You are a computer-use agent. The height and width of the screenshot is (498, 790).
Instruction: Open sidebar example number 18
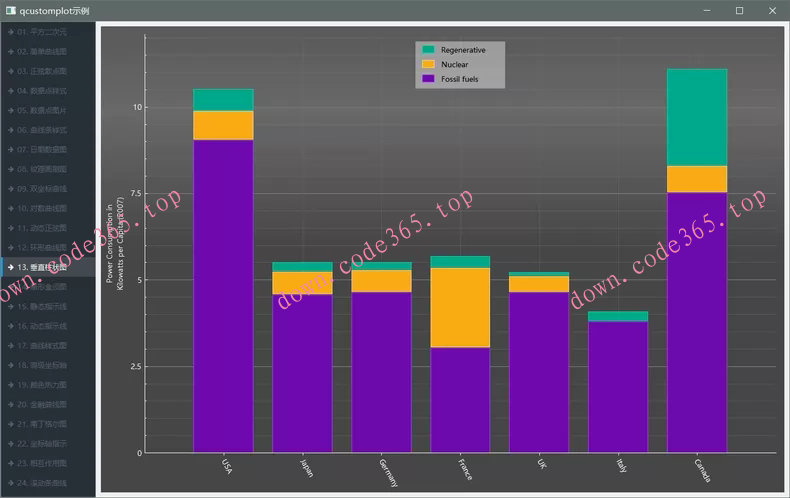click(47, 365)
